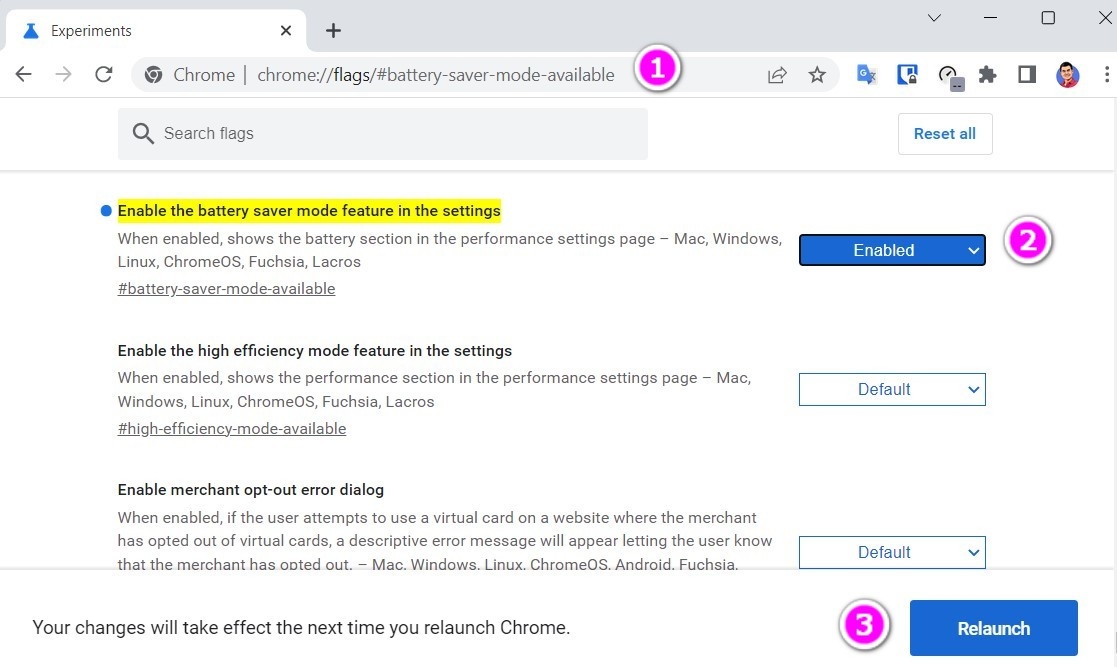1117x667 pixels.
Task: Open the Enabled dropdown for battery saver
Action: (x=892, y=250)
